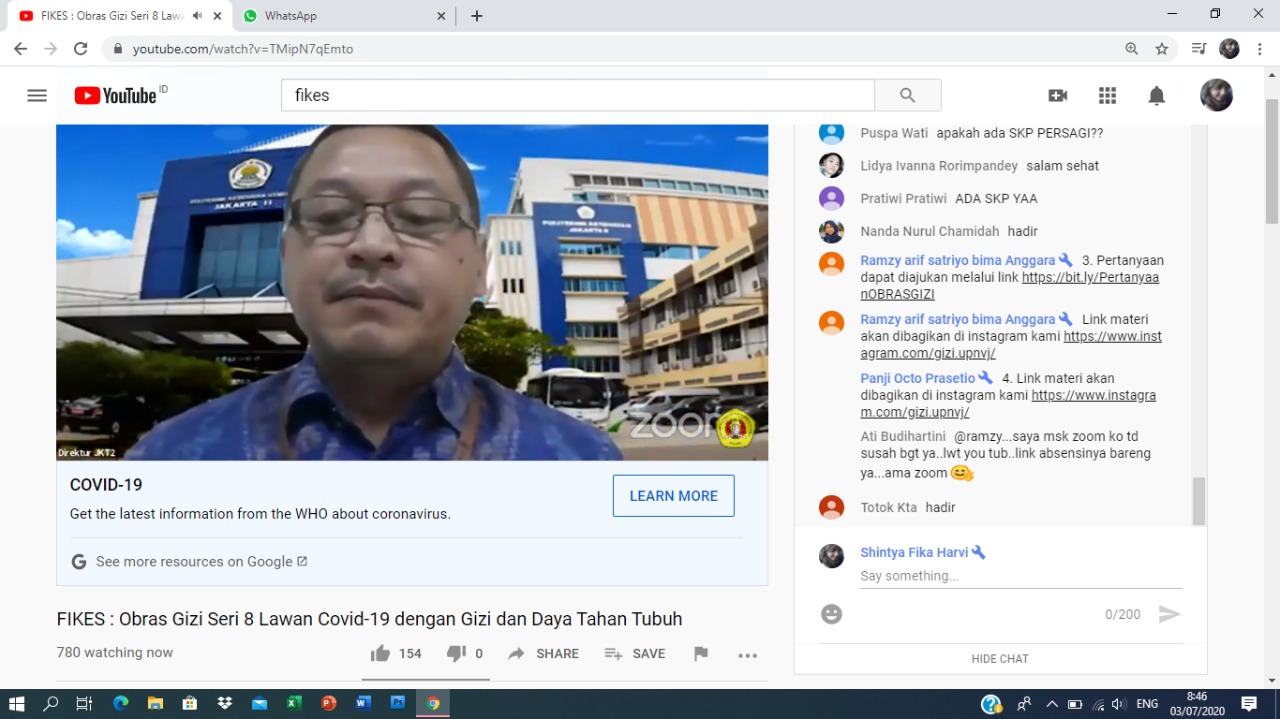Screen dimensions: 1280x719
Task: Click the Say something chat input
Action: [1020, 576]
